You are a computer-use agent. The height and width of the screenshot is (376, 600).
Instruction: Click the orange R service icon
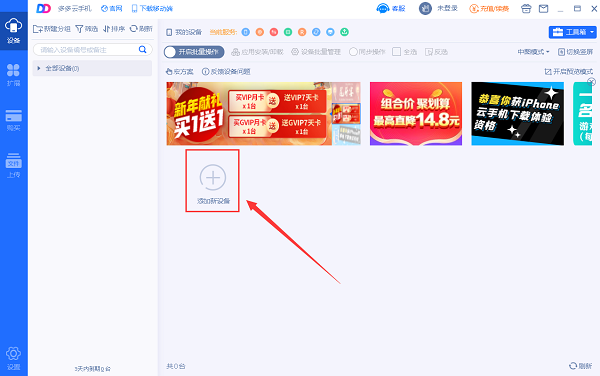point(302,32)
